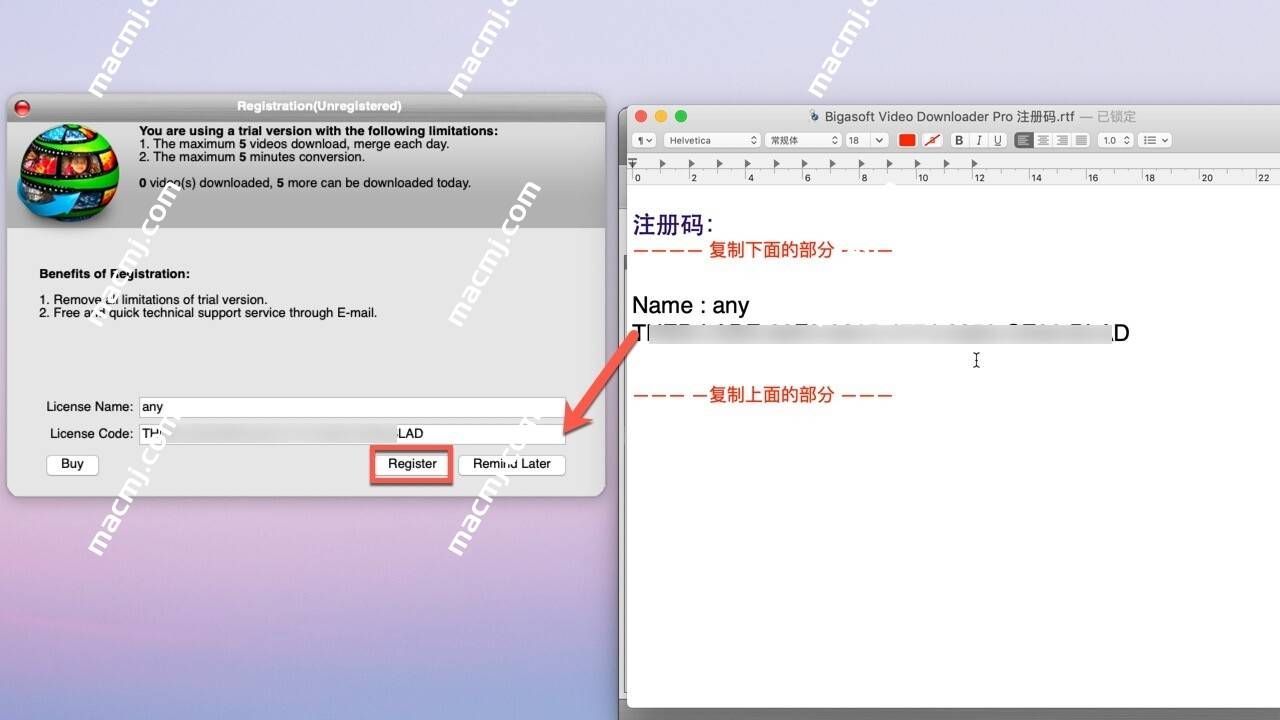Select the tab stop marker at ruler 12
This screenshot has height=720, width=1280.
pos(975,163)
